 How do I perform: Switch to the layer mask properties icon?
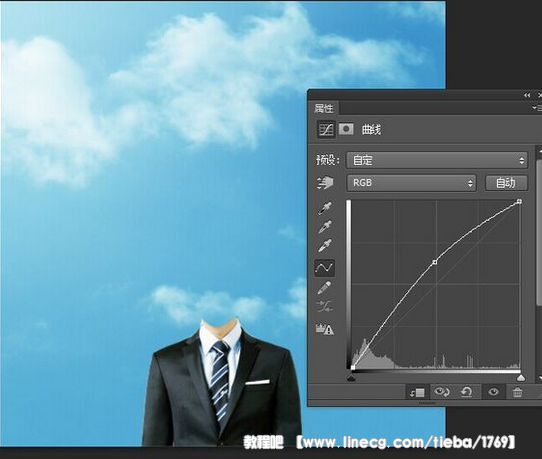[x=346, y=129]
